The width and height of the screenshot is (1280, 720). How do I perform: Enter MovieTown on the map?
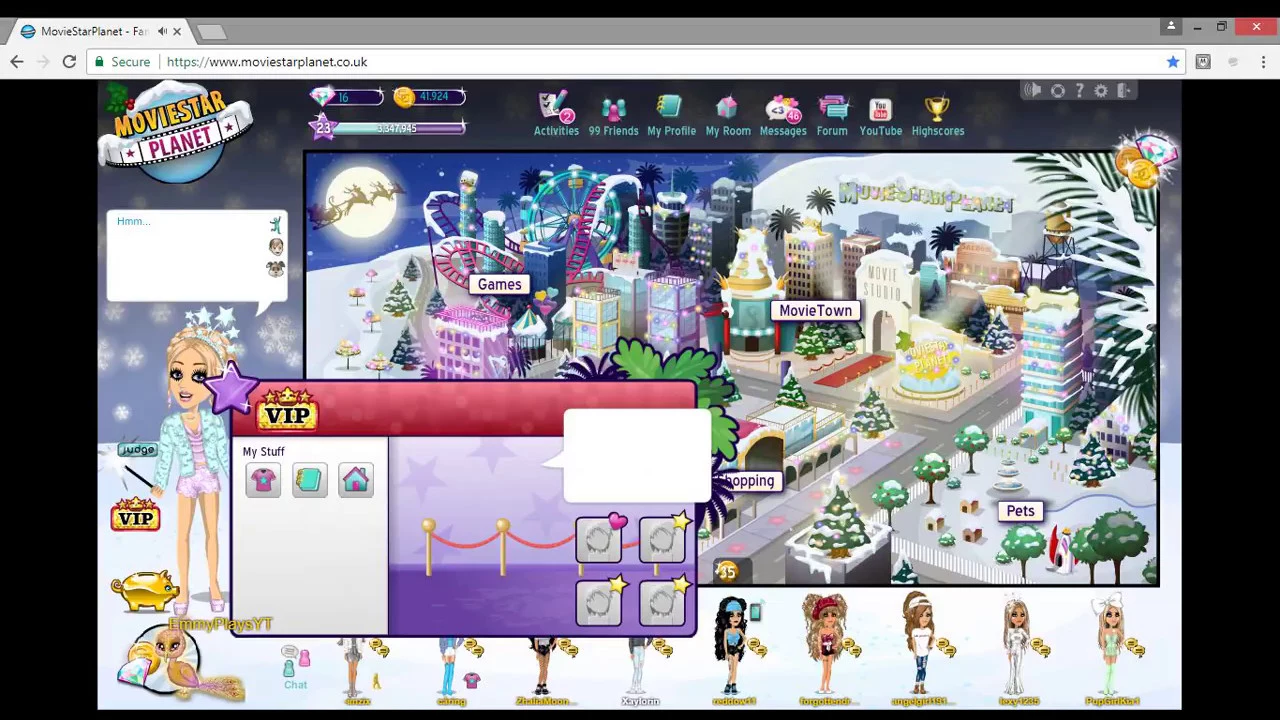pos(816,310)
